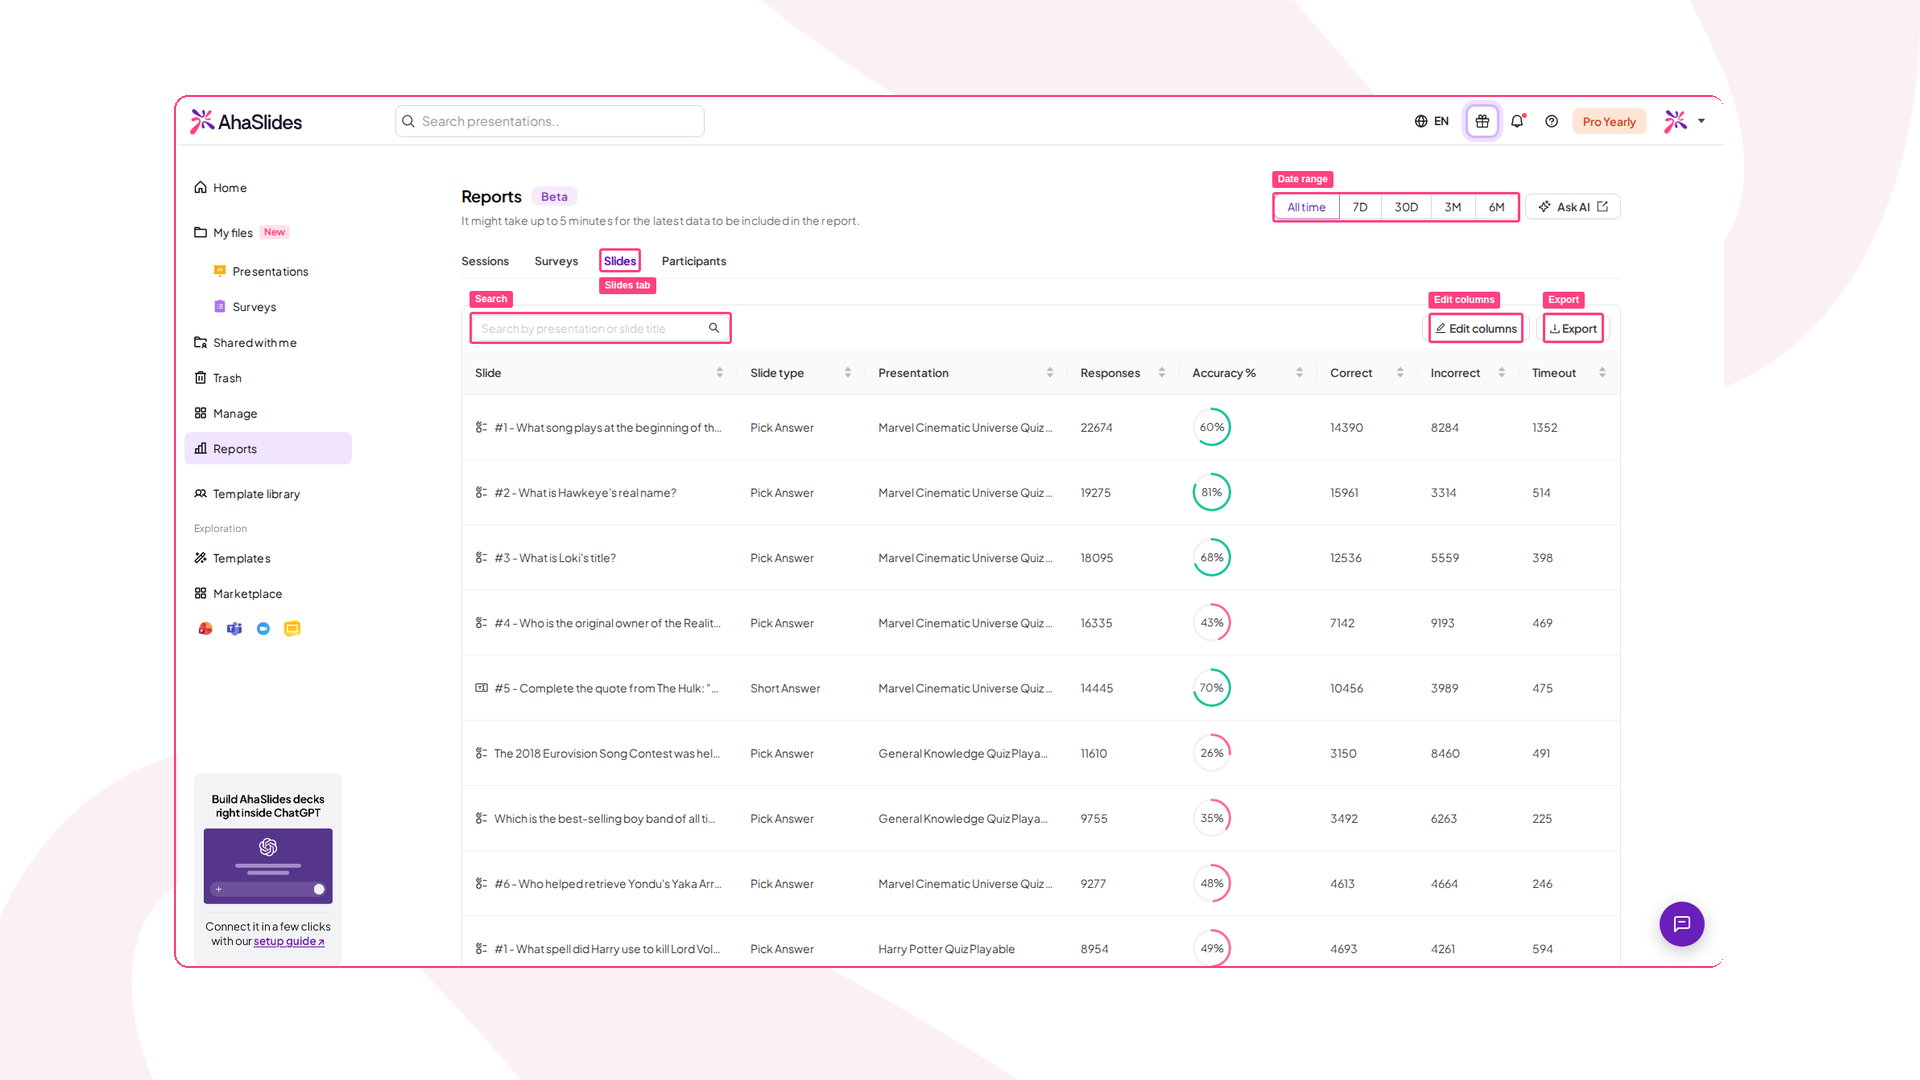Select the 30D date range
This screenshot has width=1920, height=1080.
click(1406, 207)
